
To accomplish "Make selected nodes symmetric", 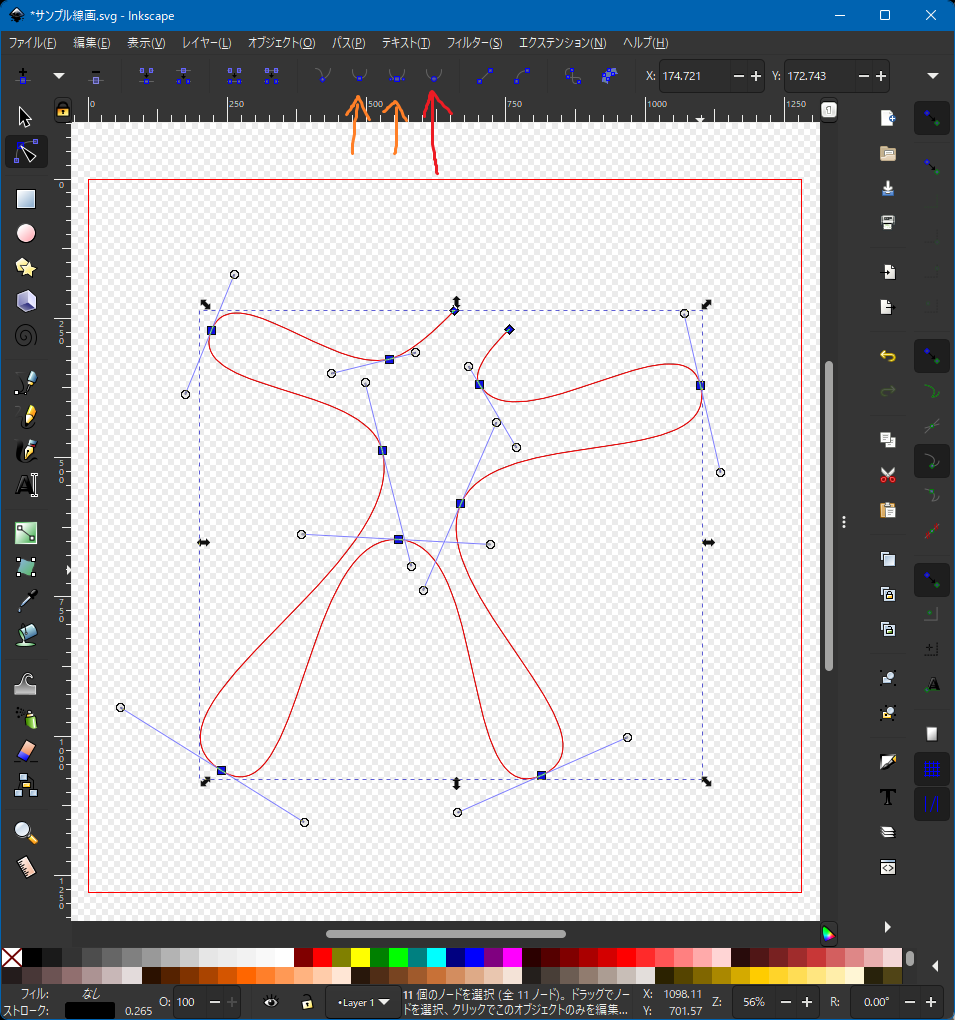I will pos(396,76).
